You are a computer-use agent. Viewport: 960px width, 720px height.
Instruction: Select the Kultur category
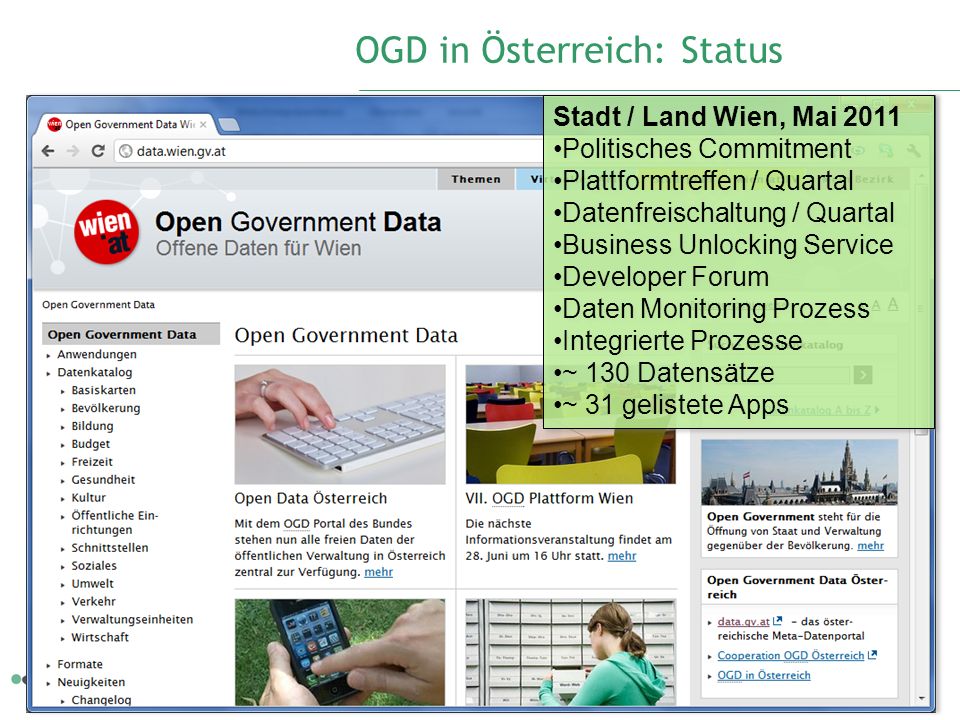point(88,498)
